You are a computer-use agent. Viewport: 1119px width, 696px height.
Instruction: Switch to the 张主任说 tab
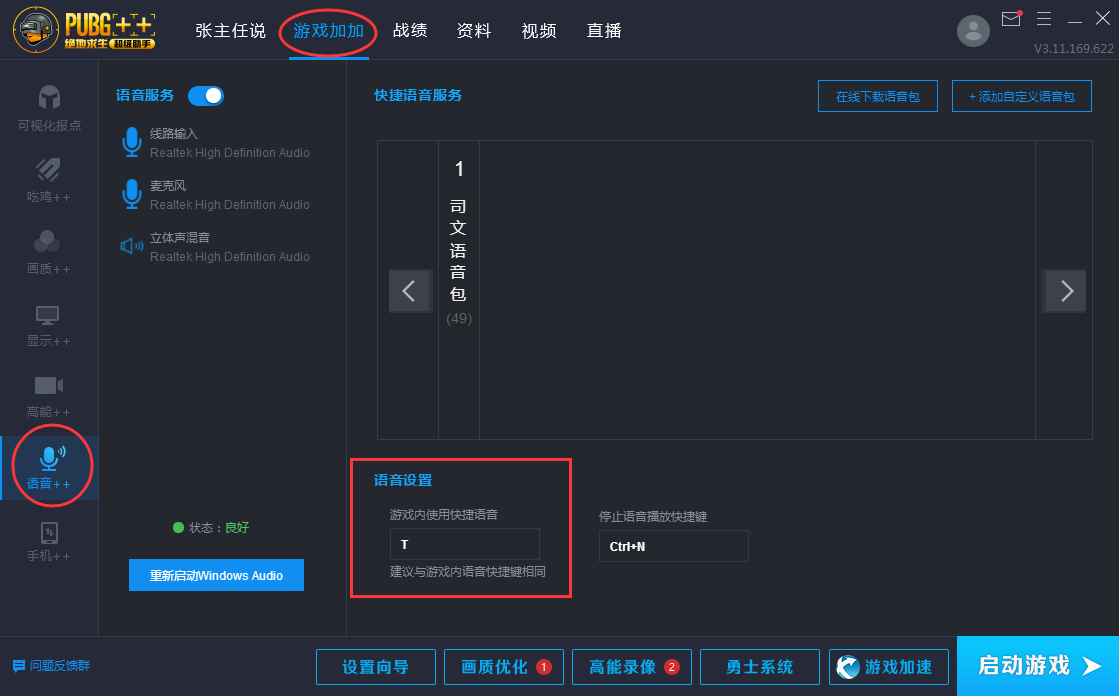[230, 31]
